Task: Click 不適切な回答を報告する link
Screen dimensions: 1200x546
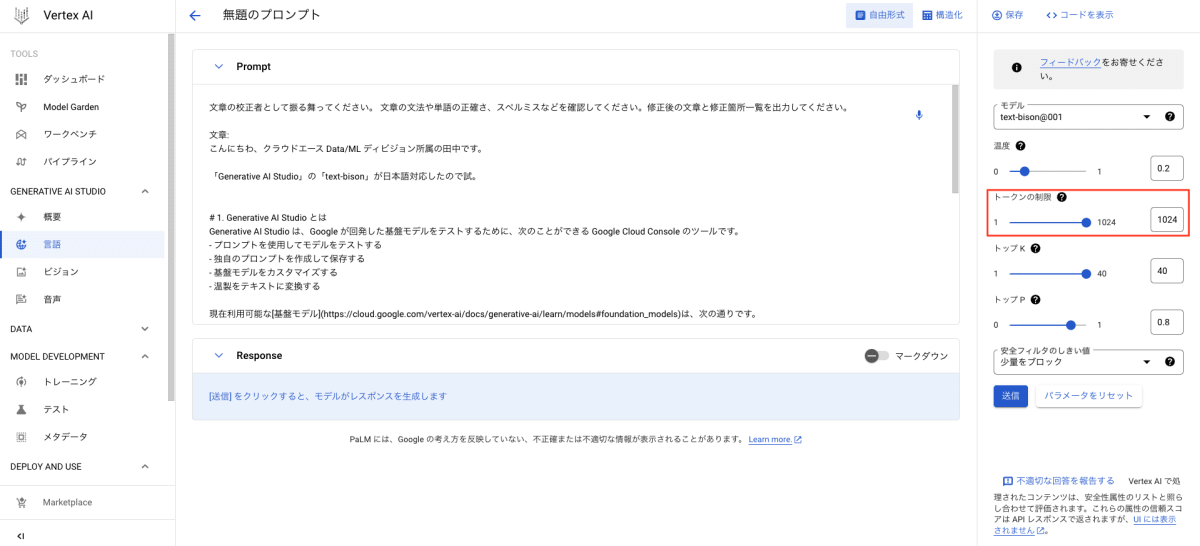Action: pos(1059,481)
